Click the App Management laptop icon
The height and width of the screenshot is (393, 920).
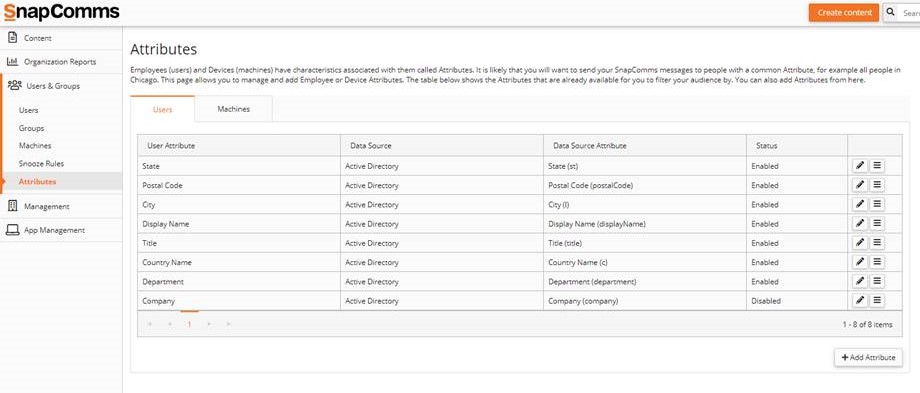tap(12, 230)
